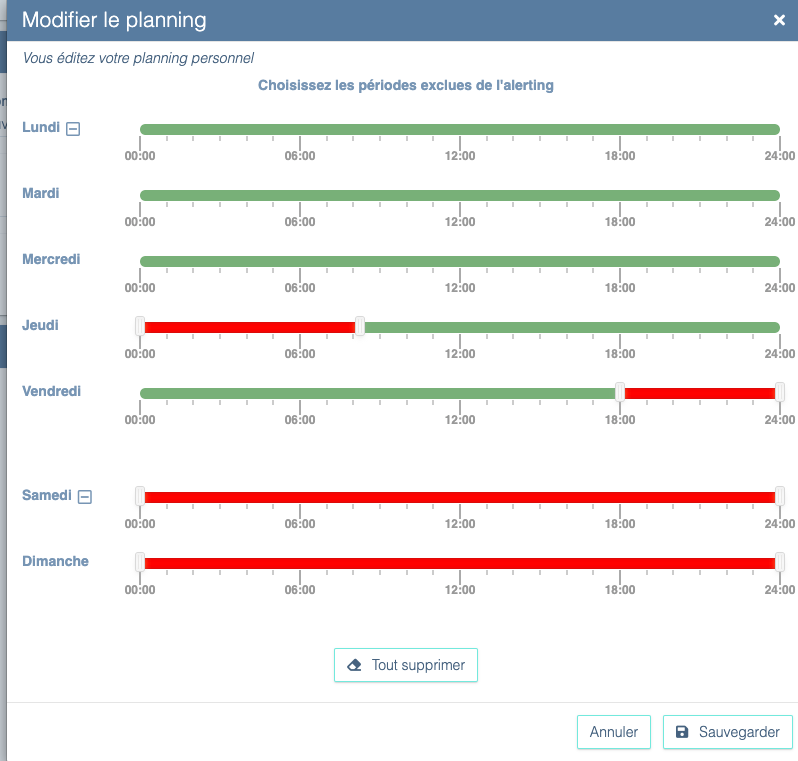798x761 pixels.
Task: Click Vendredi slider end handle at 24:00
Action: click(780, 392)
